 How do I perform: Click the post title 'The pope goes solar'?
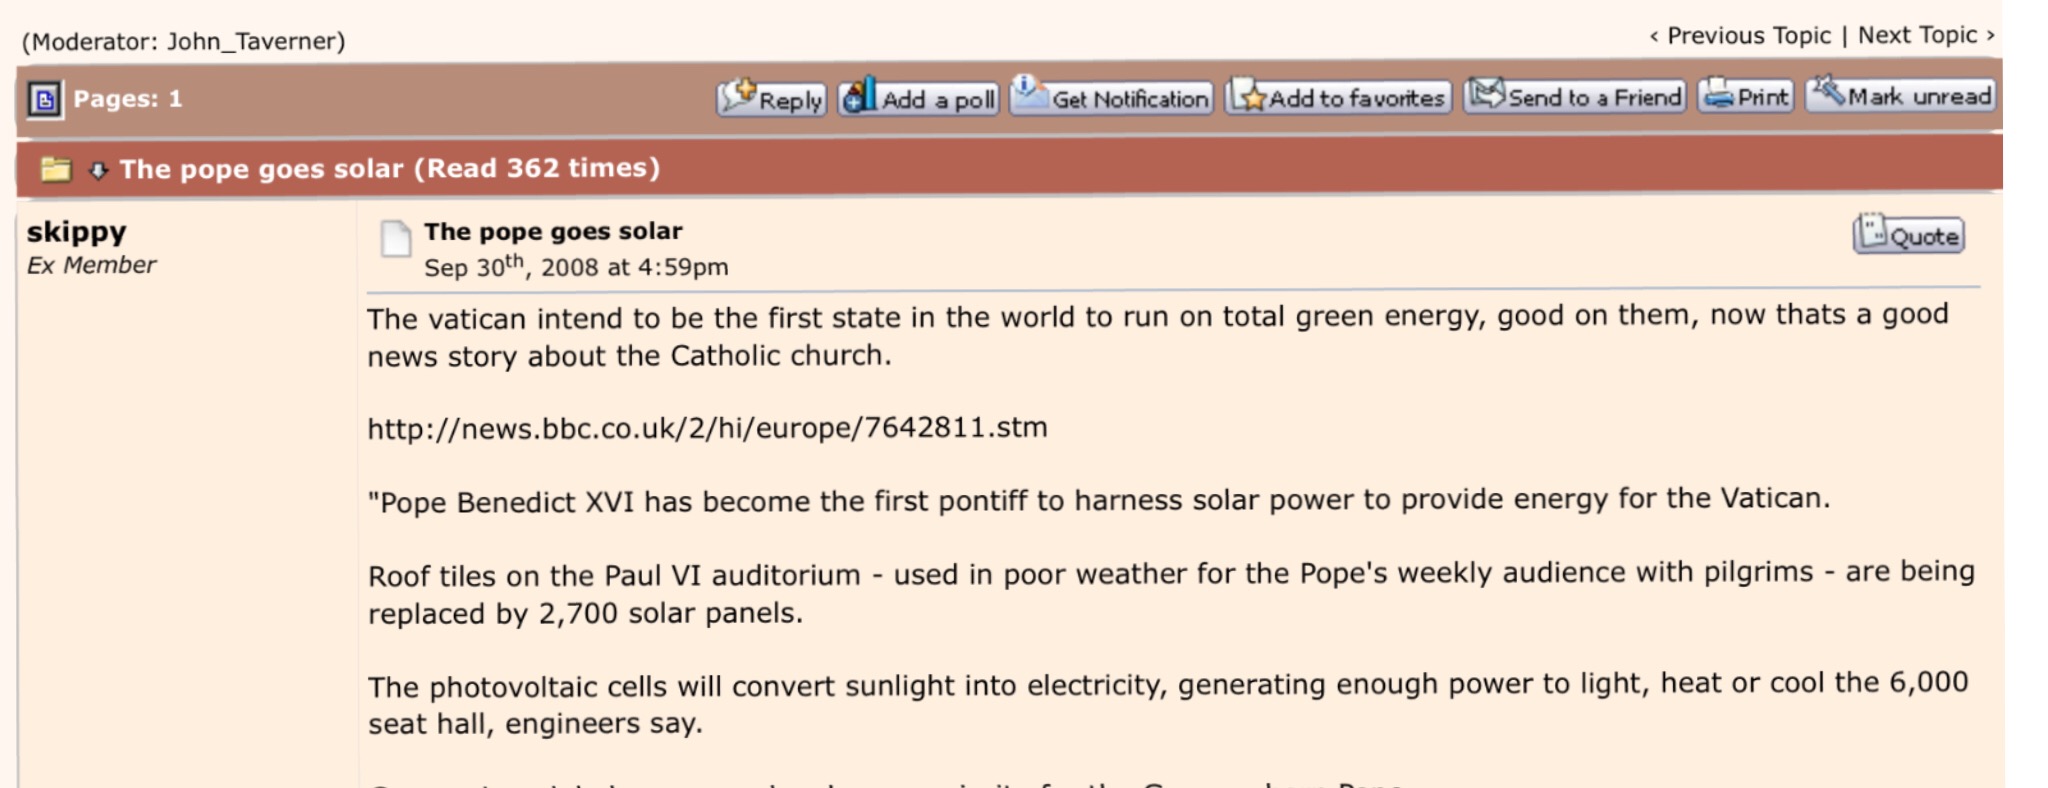552,231
